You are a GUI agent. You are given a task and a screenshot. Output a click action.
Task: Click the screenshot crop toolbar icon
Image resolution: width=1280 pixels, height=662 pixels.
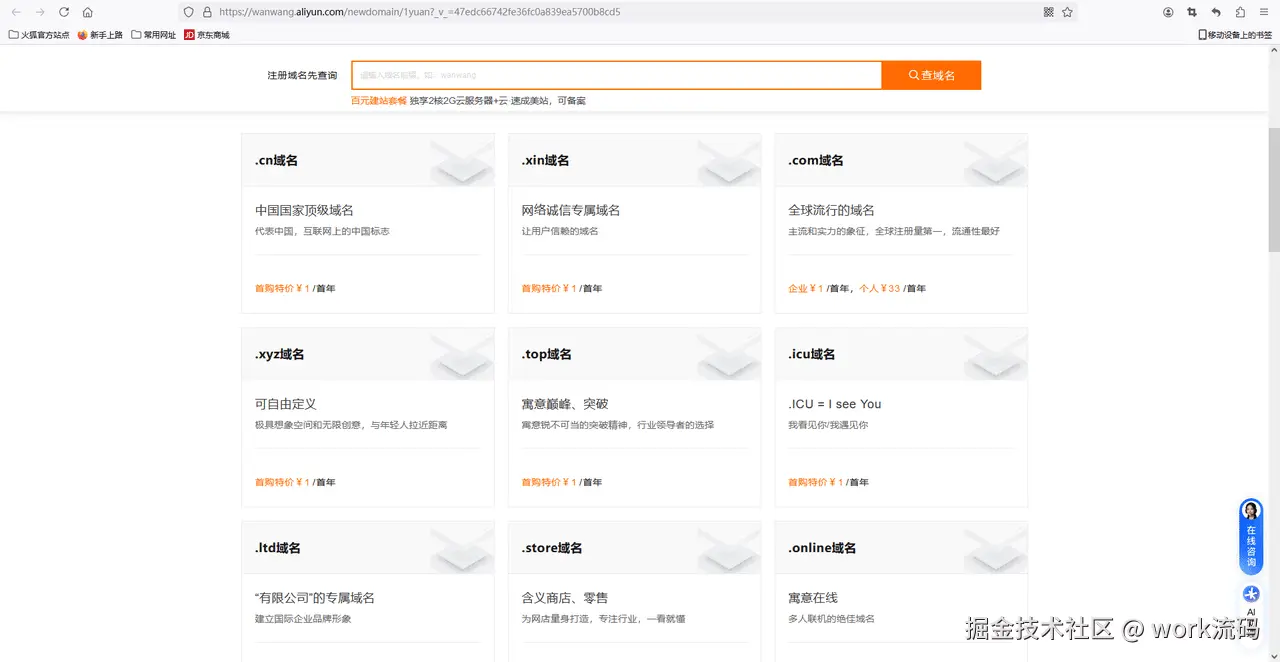point(1192,12)
